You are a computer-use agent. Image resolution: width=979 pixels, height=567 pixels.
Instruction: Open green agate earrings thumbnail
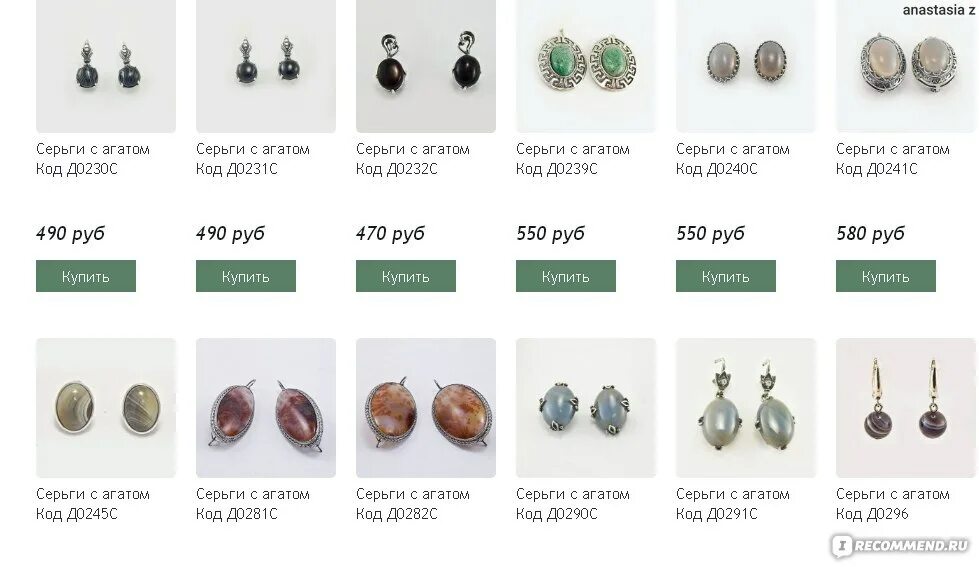point(586,65)
